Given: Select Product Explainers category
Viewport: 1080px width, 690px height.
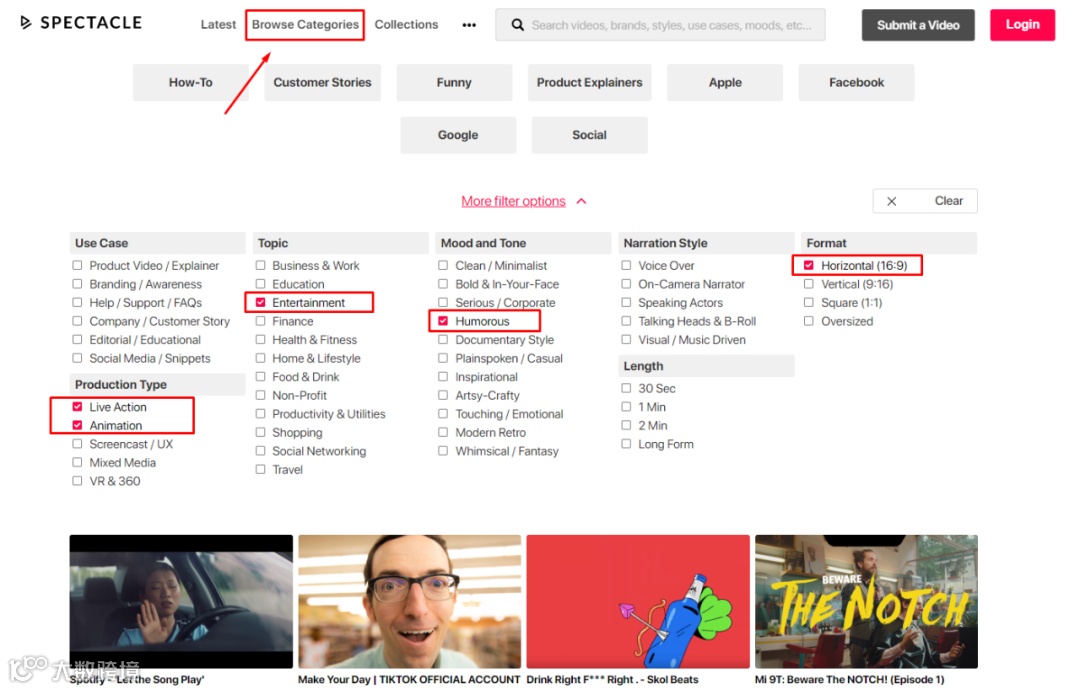Looking at the screenshot, I should 589,83.
